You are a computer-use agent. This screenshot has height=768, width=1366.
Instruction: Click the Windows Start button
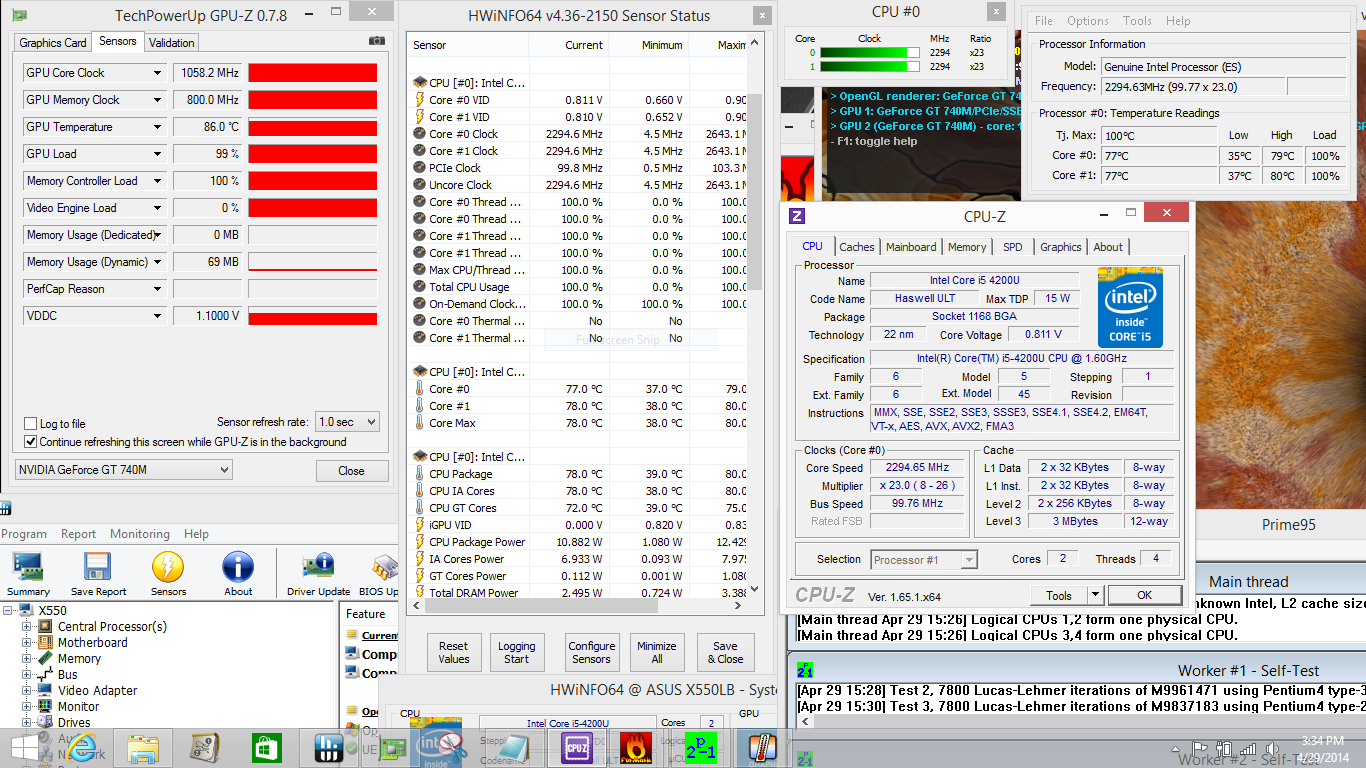[23, 746]
